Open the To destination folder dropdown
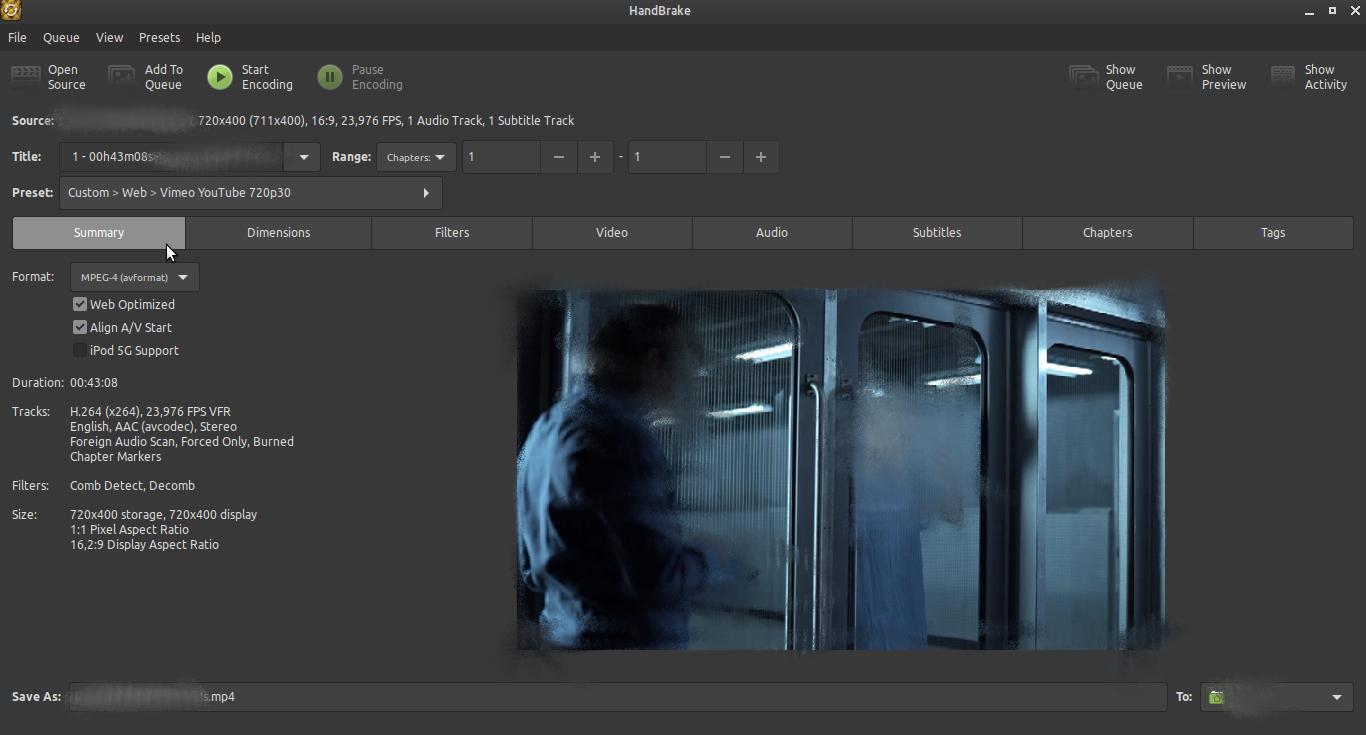Image resolution: width=1366 pixels, height=735 pixels. (x=1276, y=697)
